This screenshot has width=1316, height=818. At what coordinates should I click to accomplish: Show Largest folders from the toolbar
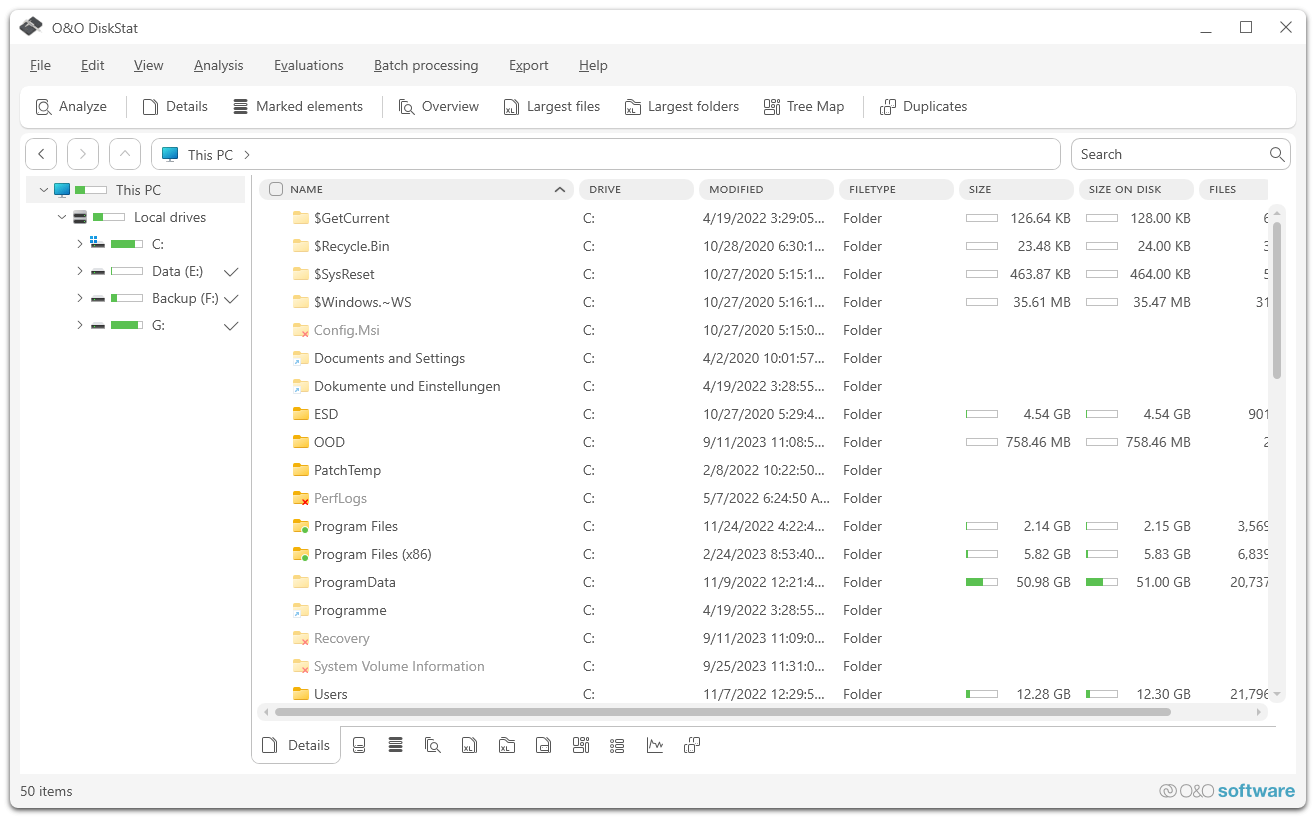[x=681, y=106]
